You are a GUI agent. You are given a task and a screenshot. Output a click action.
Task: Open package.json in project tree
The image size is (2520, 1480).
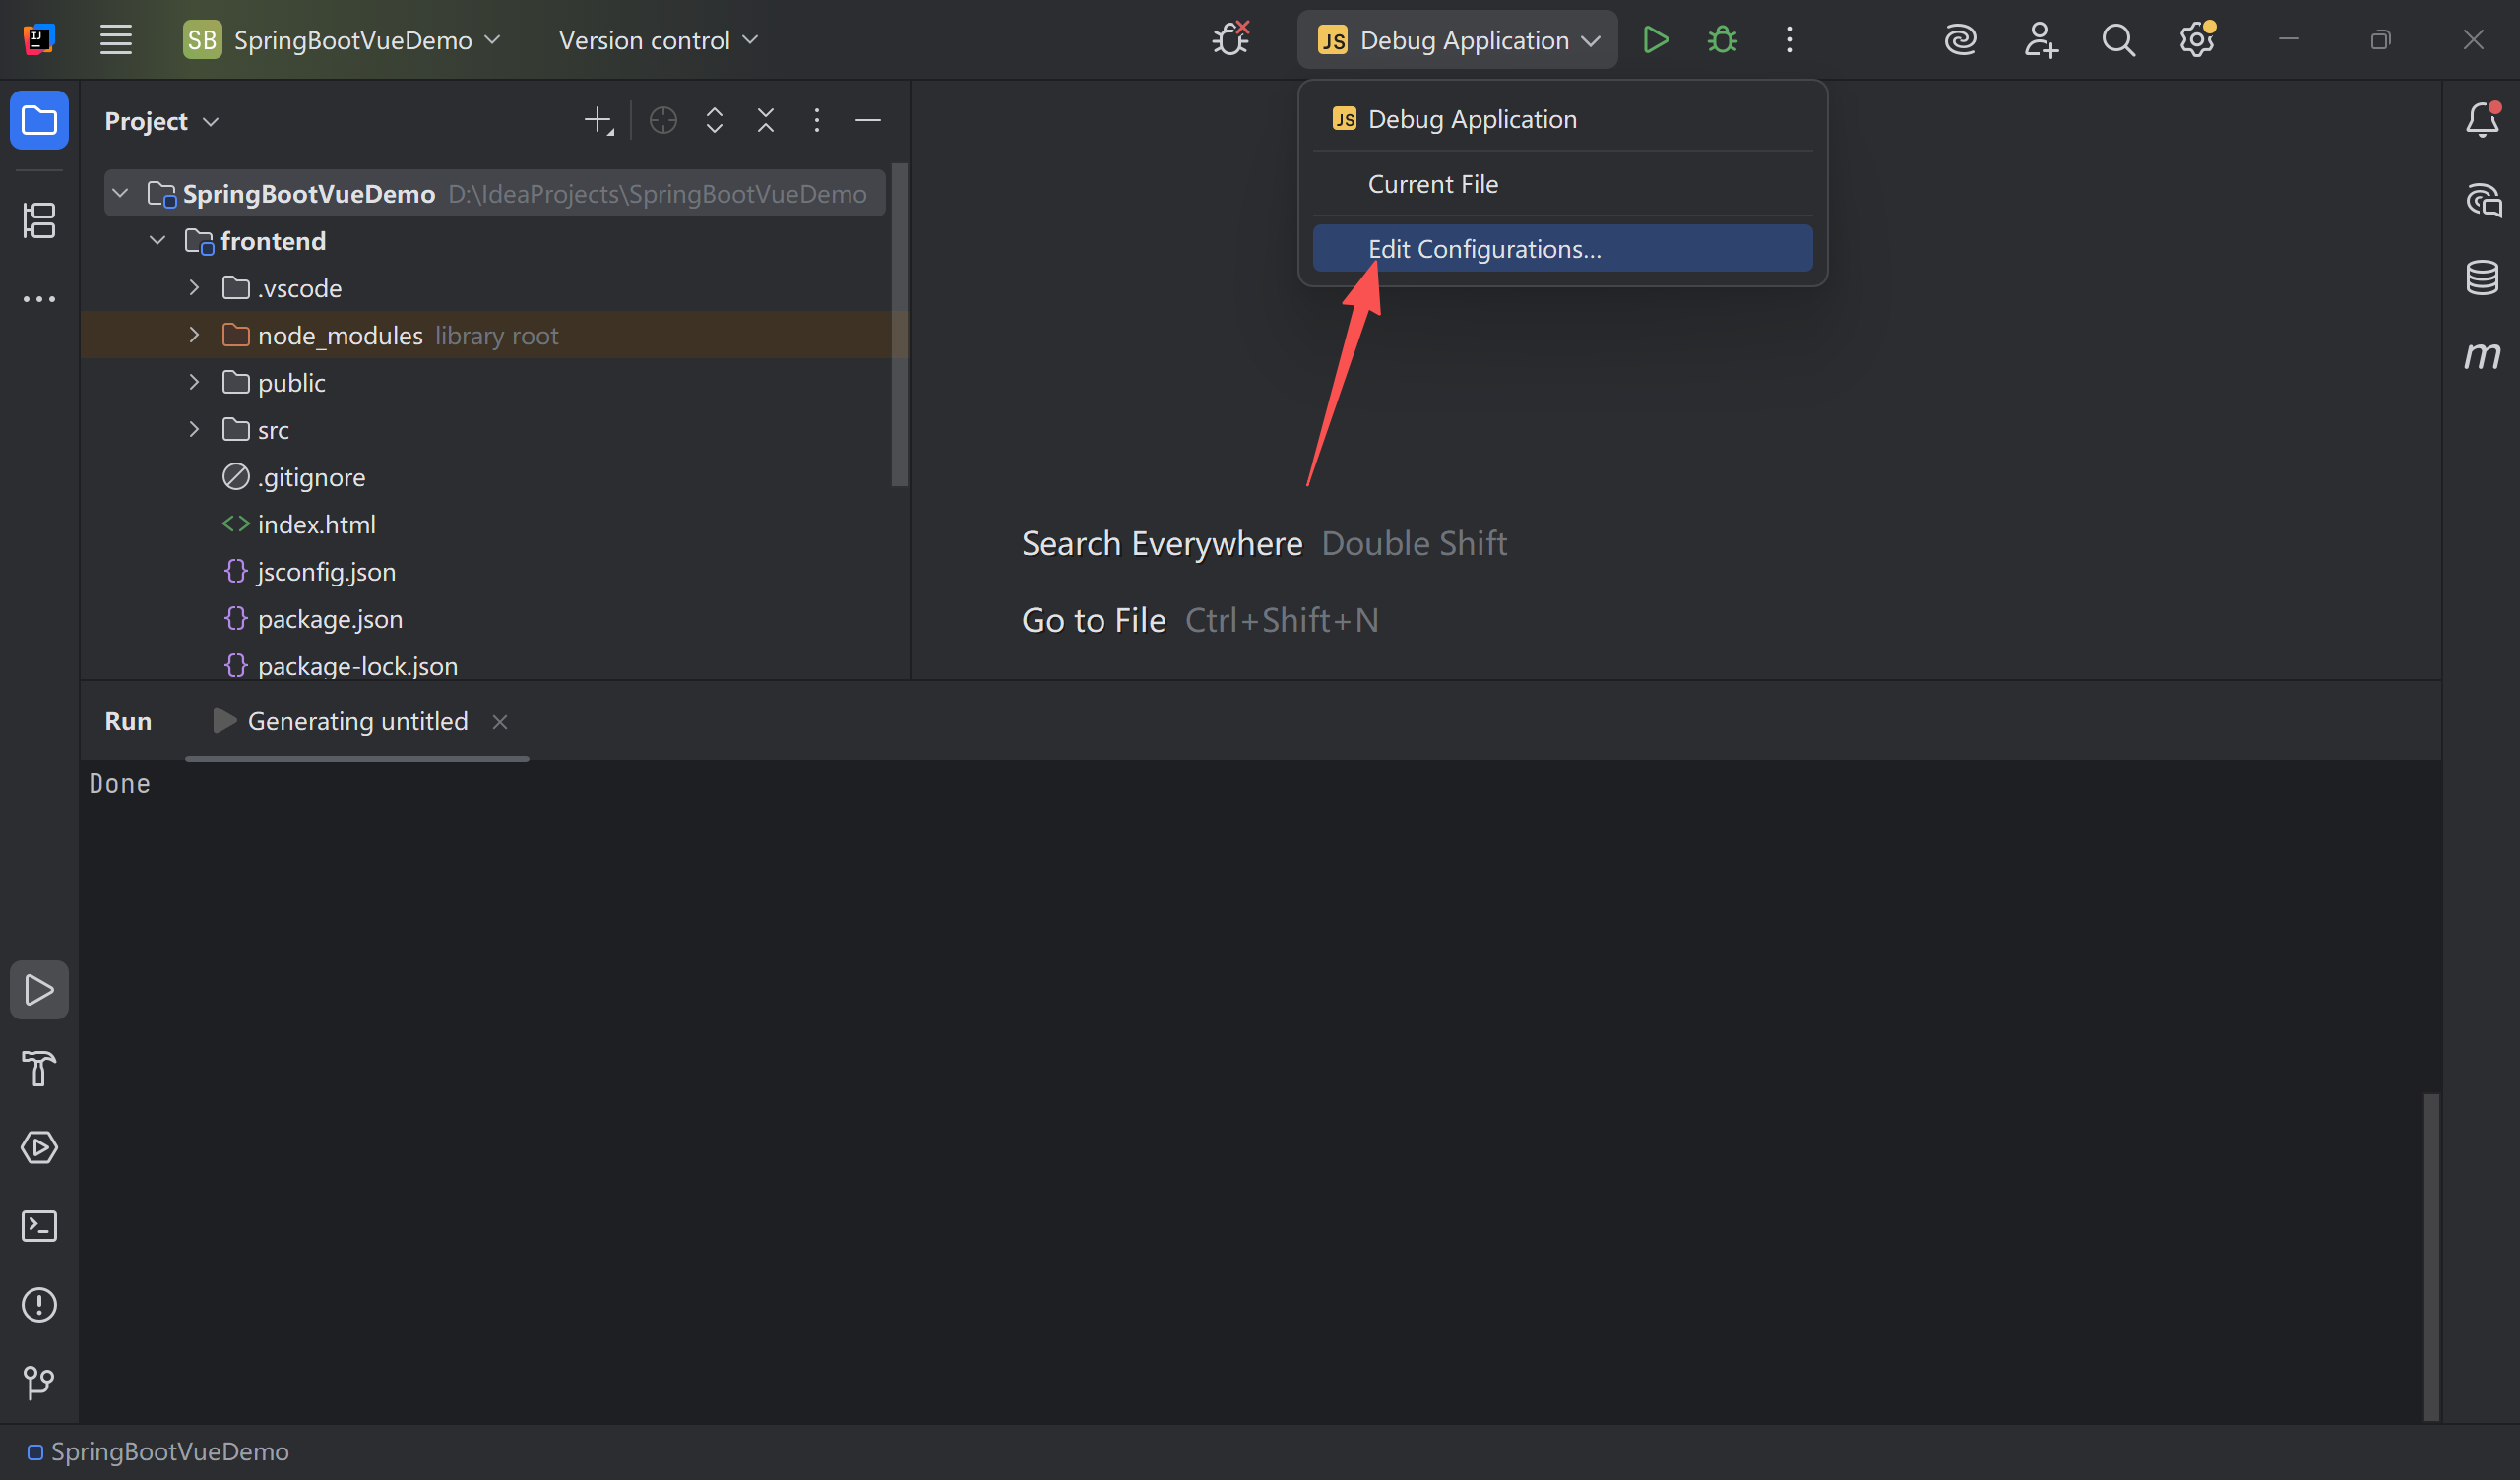330,619
